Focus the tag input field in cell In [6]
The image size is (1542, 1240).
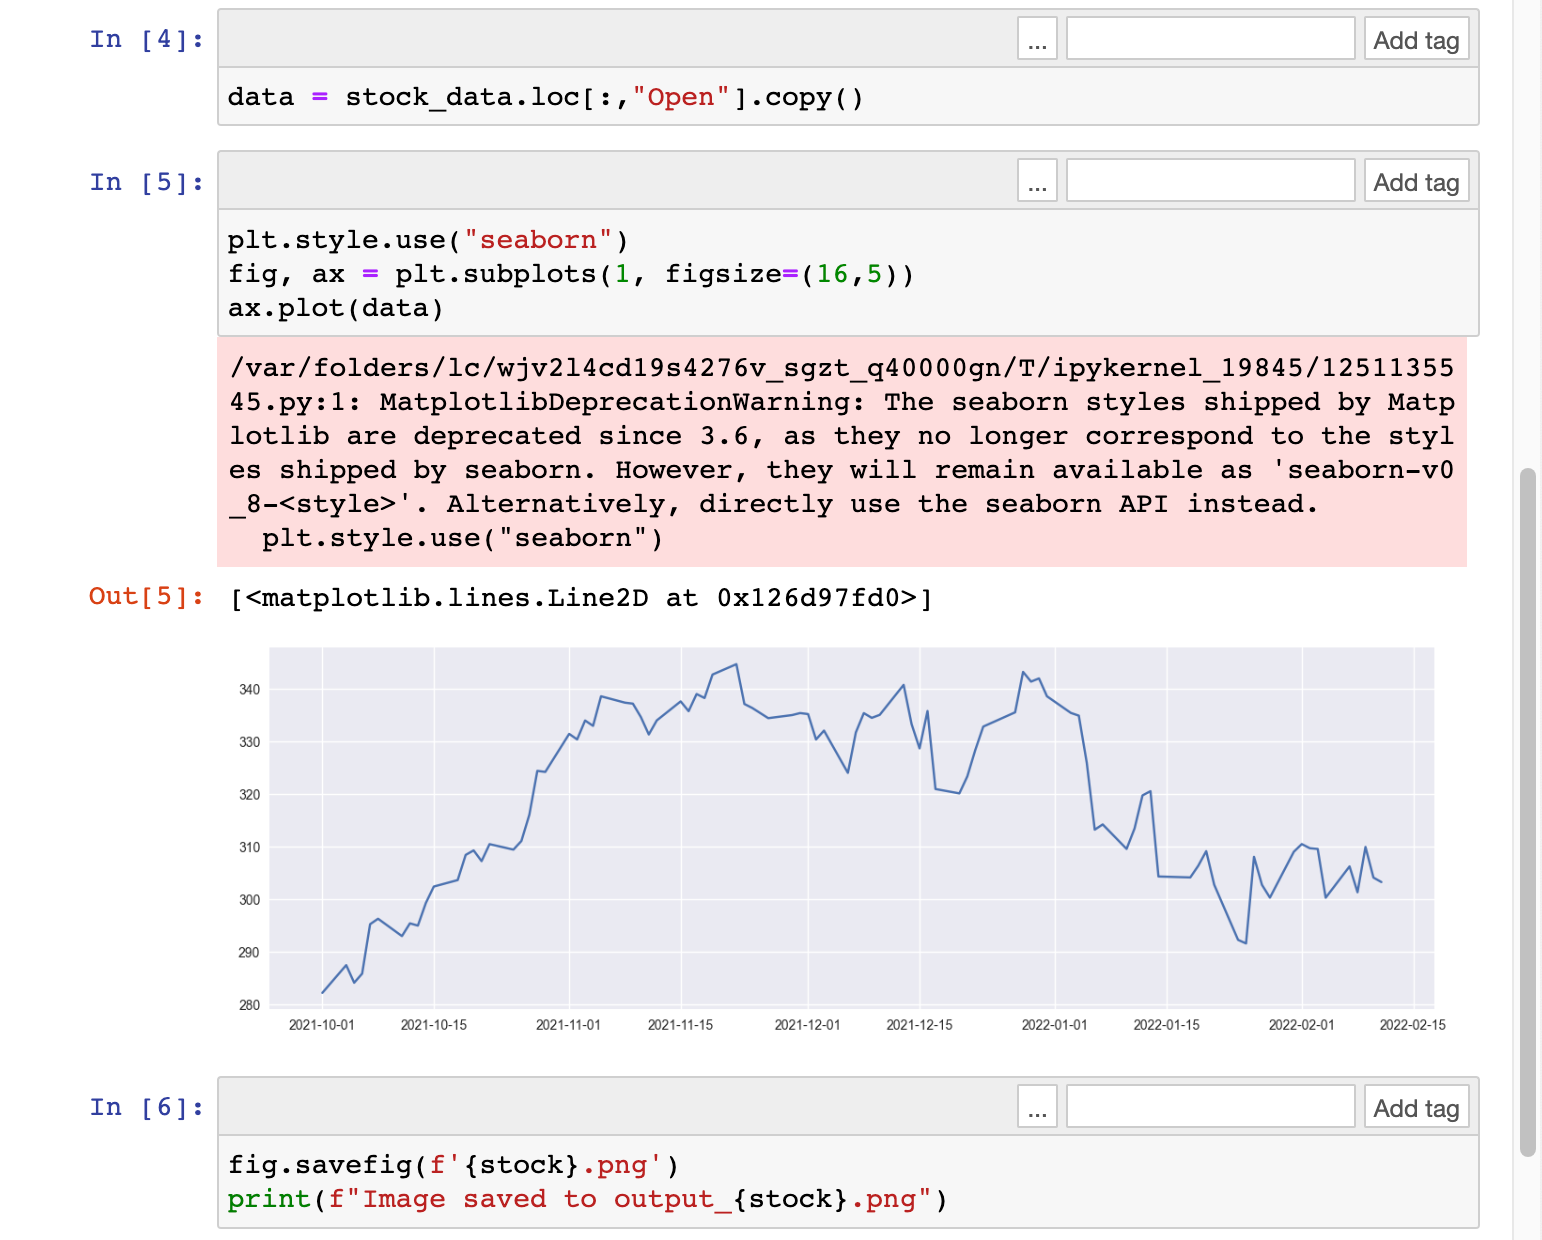pyautogui.click(x=1210, y=1107)
